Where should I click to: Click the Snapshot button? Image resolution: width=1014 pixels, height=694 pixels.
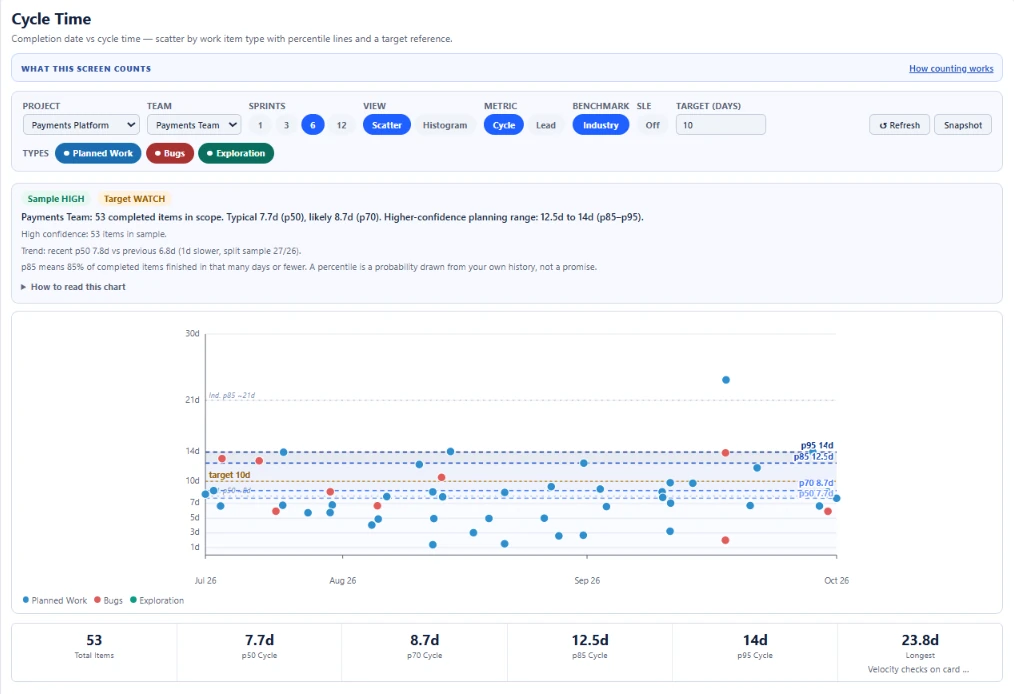963,125
